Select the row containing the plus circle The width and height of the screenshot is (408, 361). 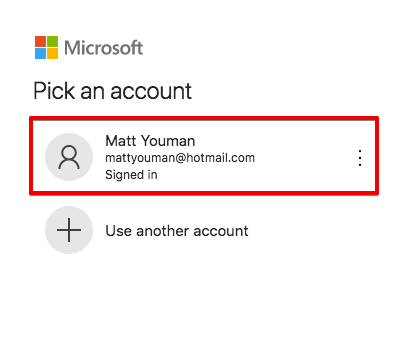click(x=204, y=230)
